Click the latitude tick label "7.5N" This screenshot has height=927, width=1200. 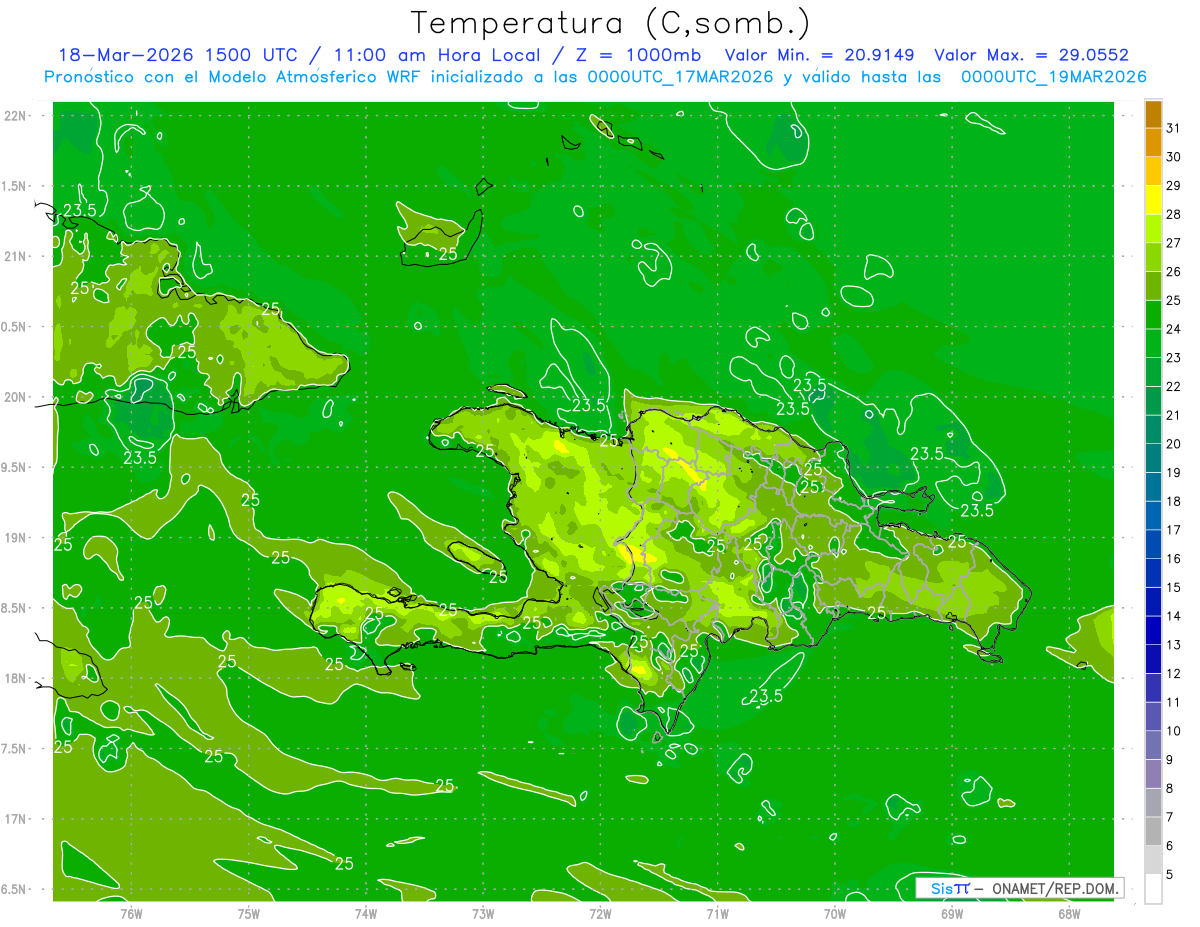click(x=15, y=749)
